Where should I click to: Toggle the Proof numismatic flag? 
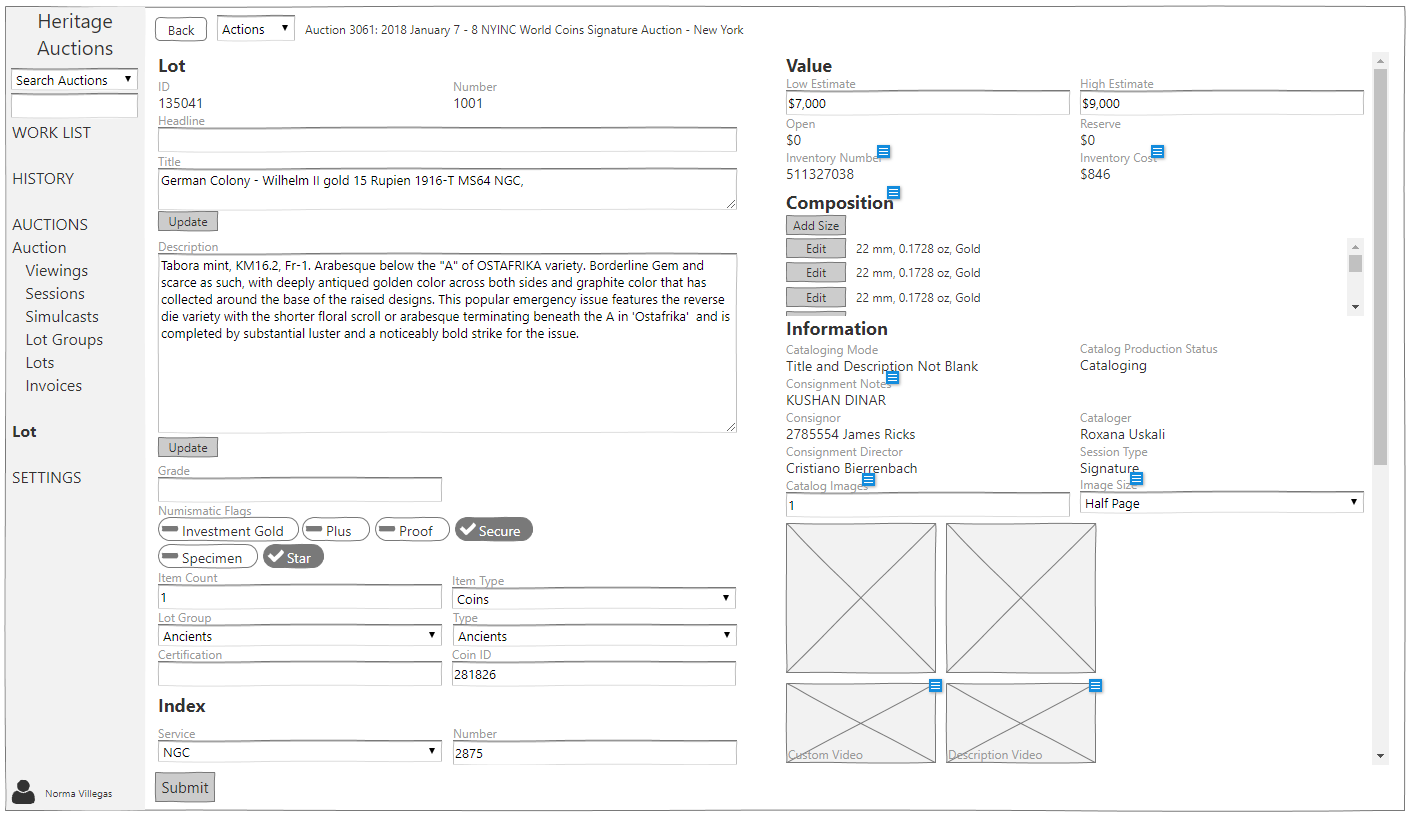(x=412, y=530)
